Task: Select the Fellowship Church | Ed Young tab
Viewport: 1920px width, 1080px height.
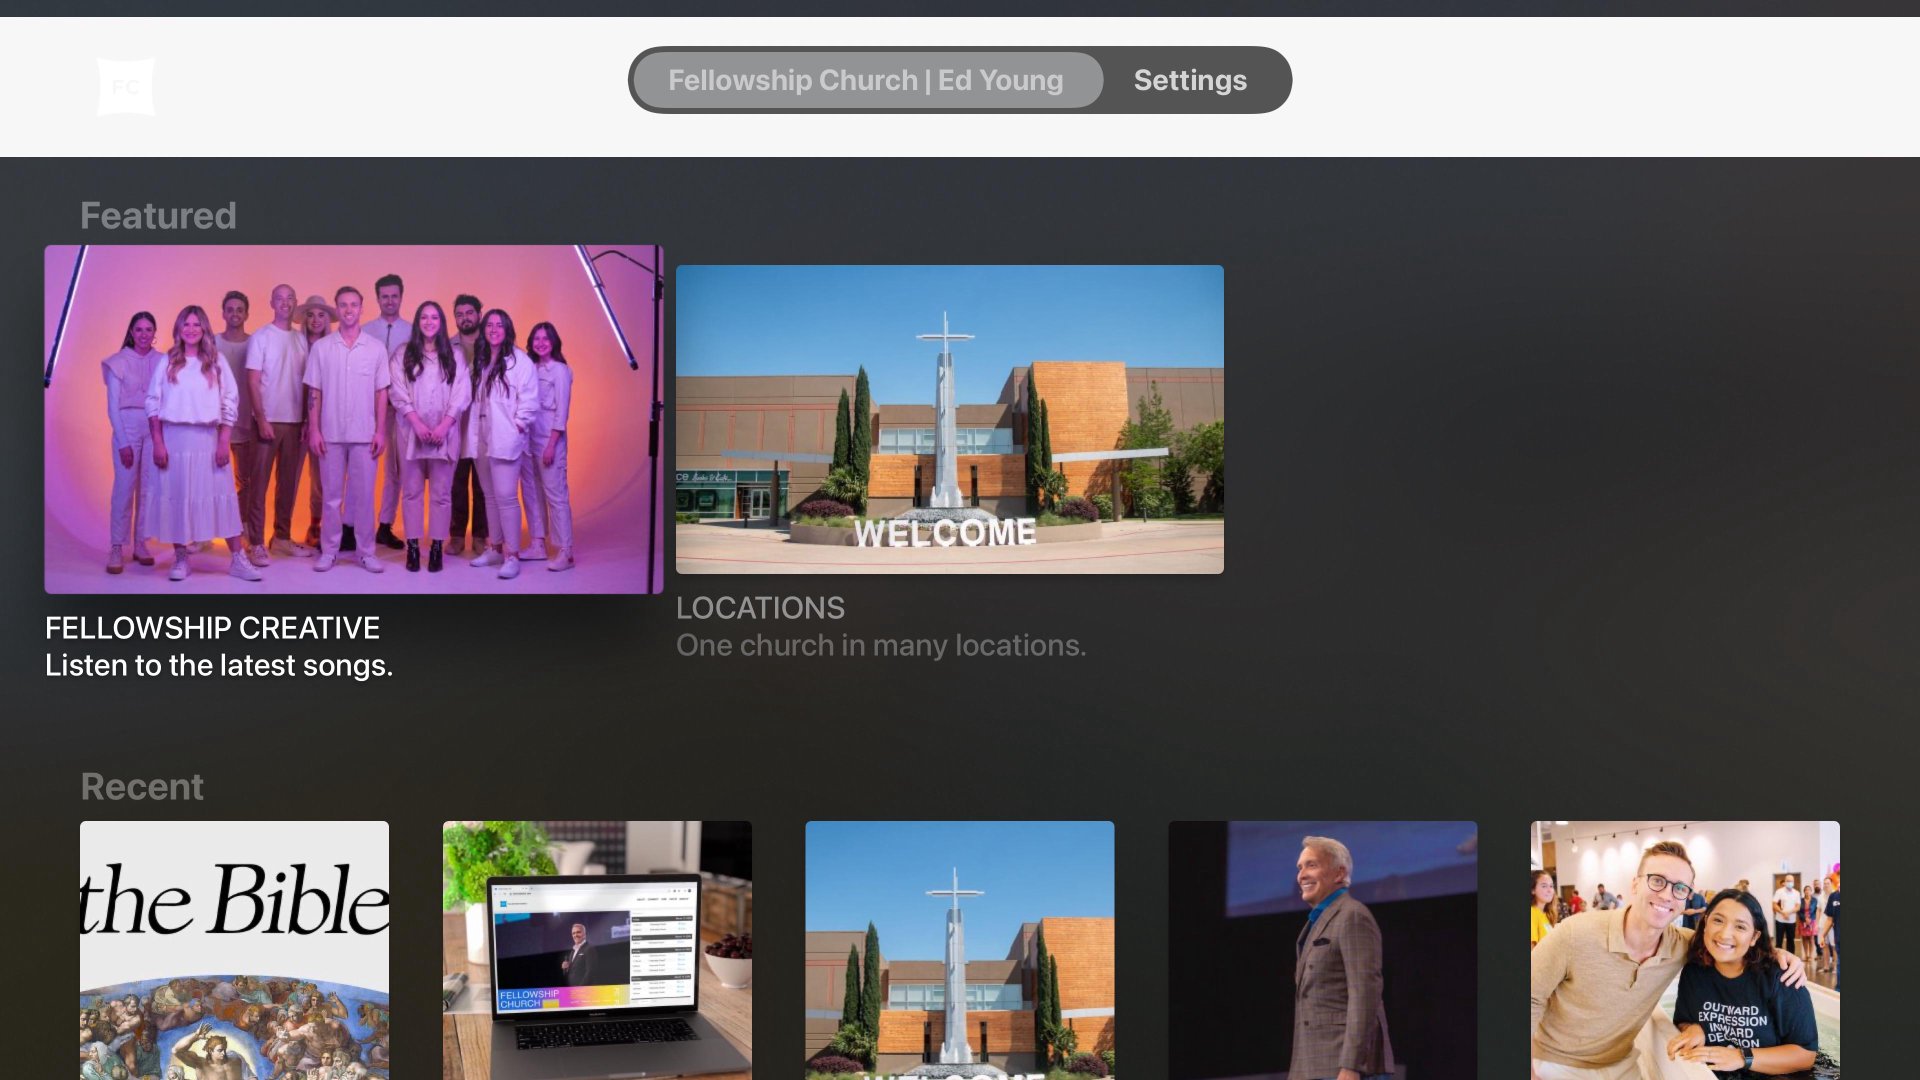Action: [866, 80]
